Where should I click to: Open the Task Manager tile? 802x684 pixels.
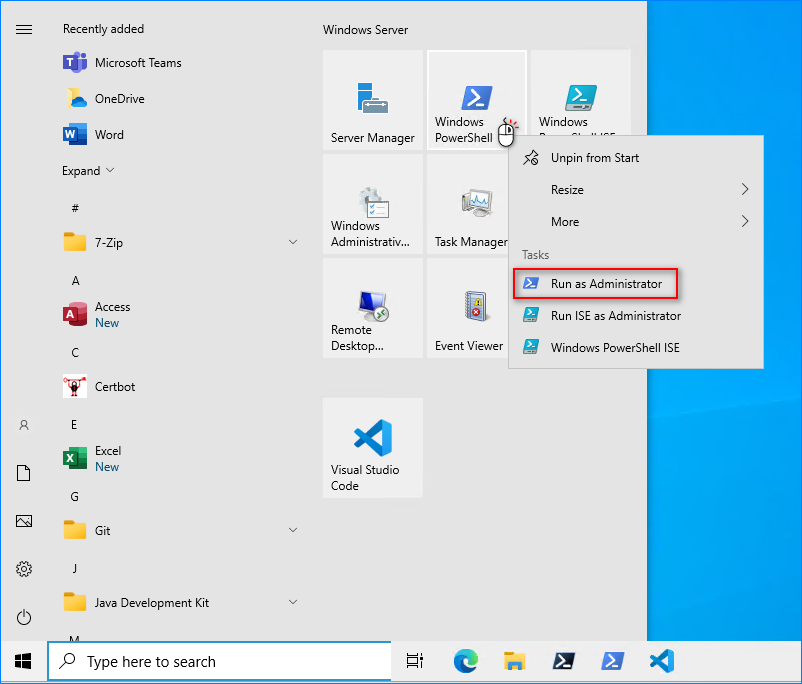[467, 204]
